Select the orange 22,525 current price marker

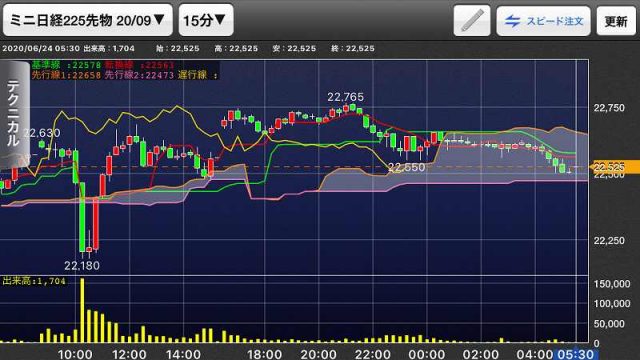(615, 167)
